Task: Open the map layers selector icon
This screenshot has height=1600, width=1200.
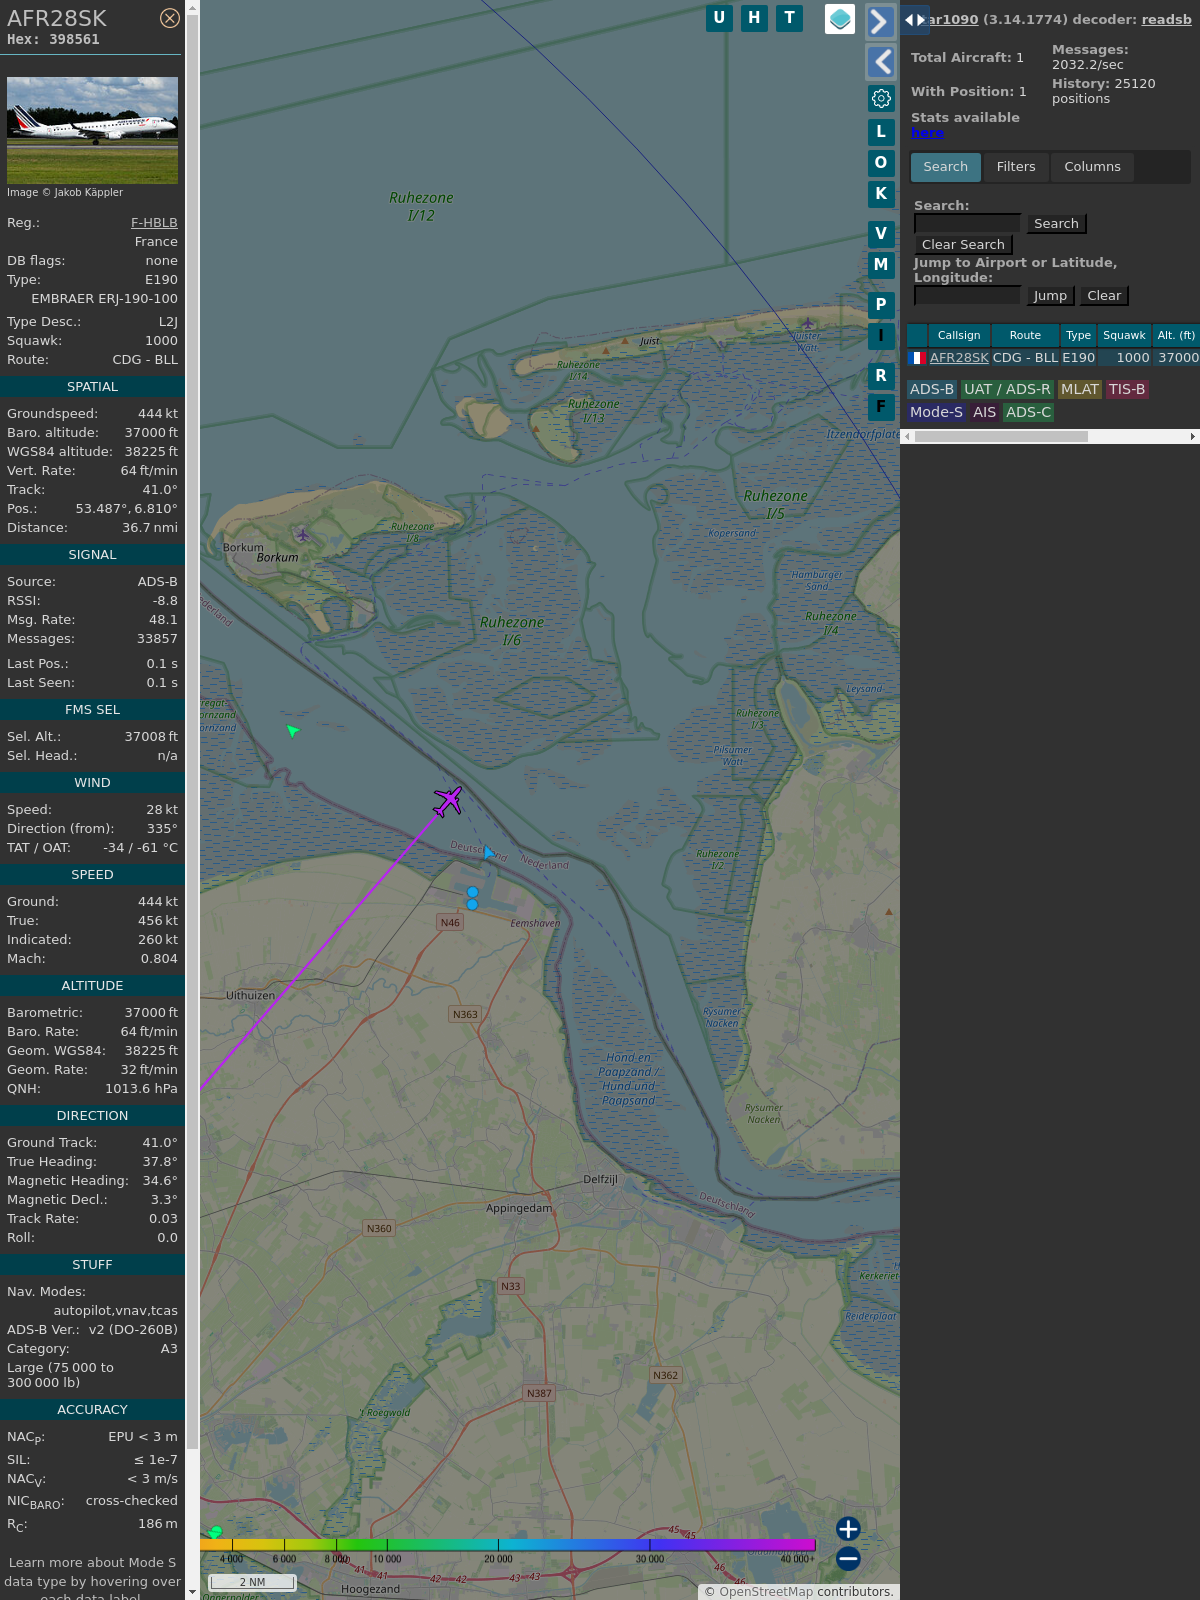Action: (840, 19)
